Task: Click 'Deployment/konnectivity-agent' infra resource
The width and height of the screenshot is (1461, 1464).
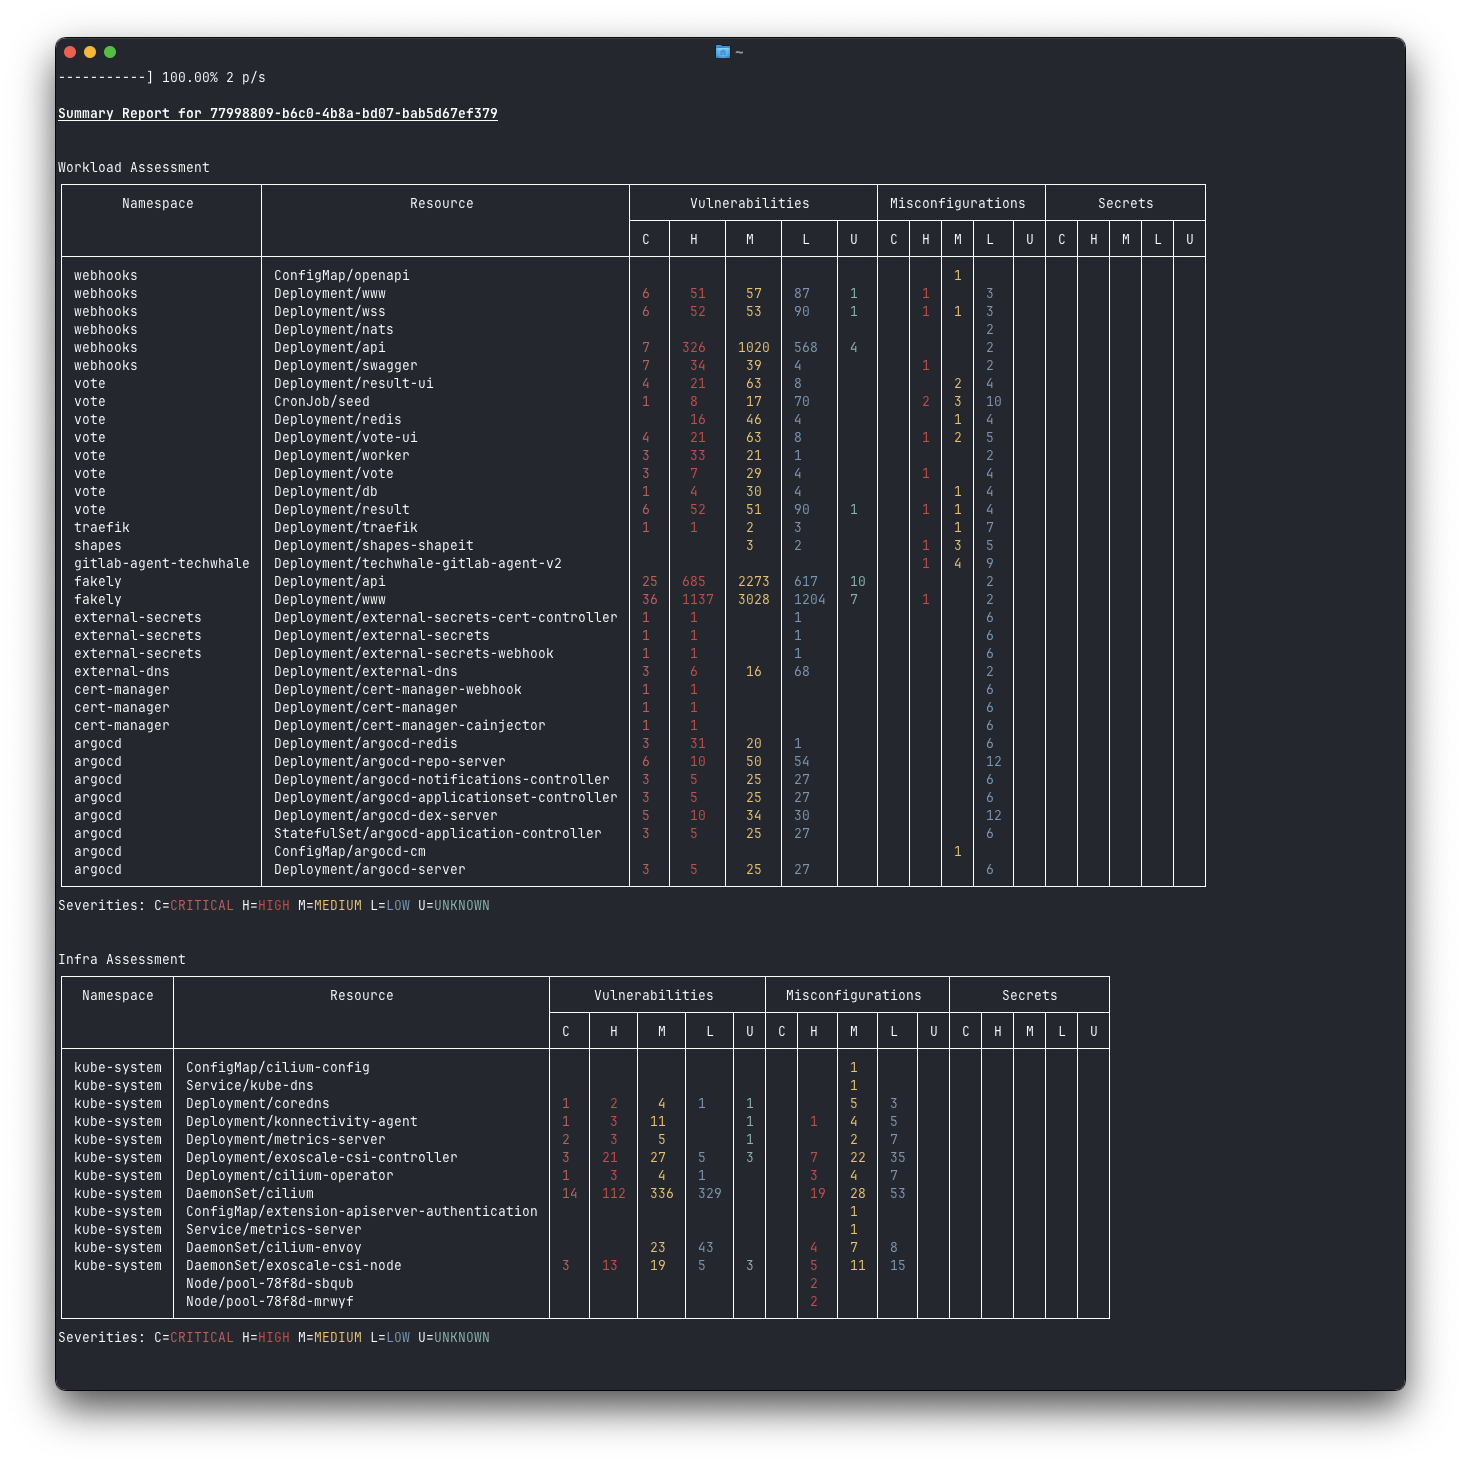Action: [302, 1122]
